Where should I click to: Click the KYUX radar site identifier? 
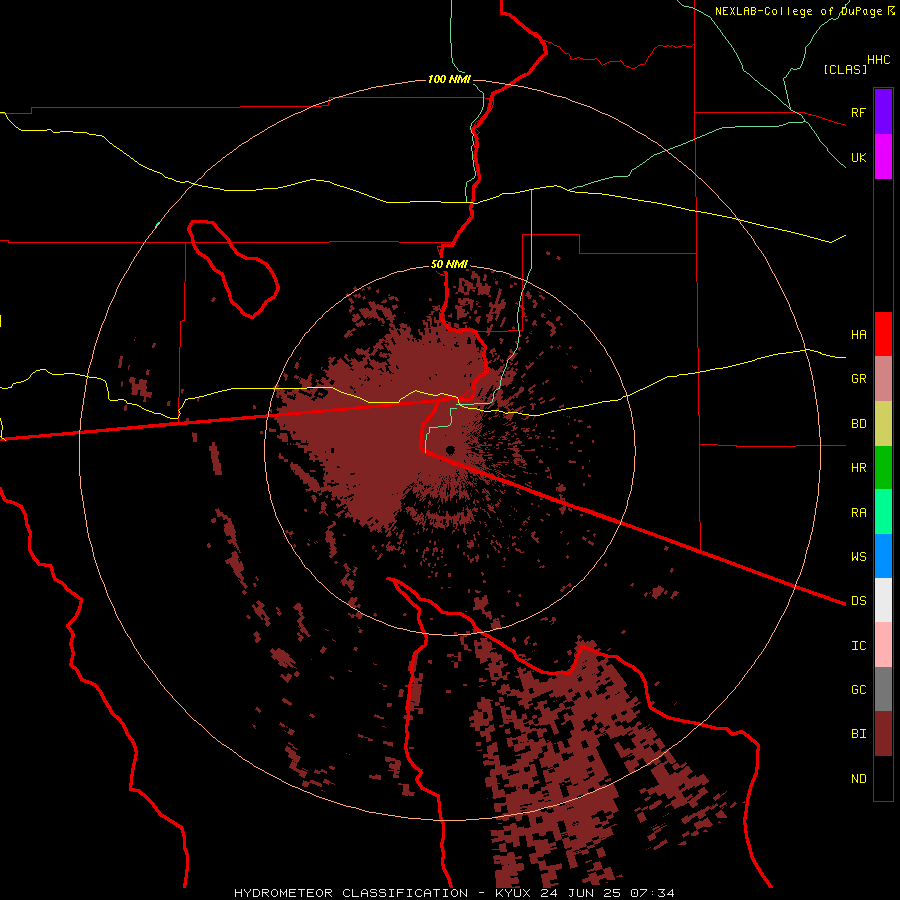(514, 893)
